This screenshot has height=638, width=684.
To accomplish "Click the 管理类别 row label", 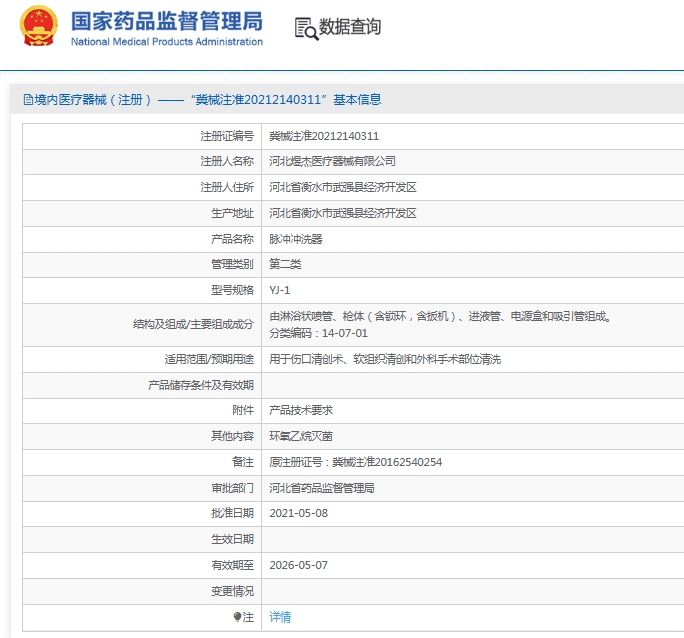I will click(233, 264).
